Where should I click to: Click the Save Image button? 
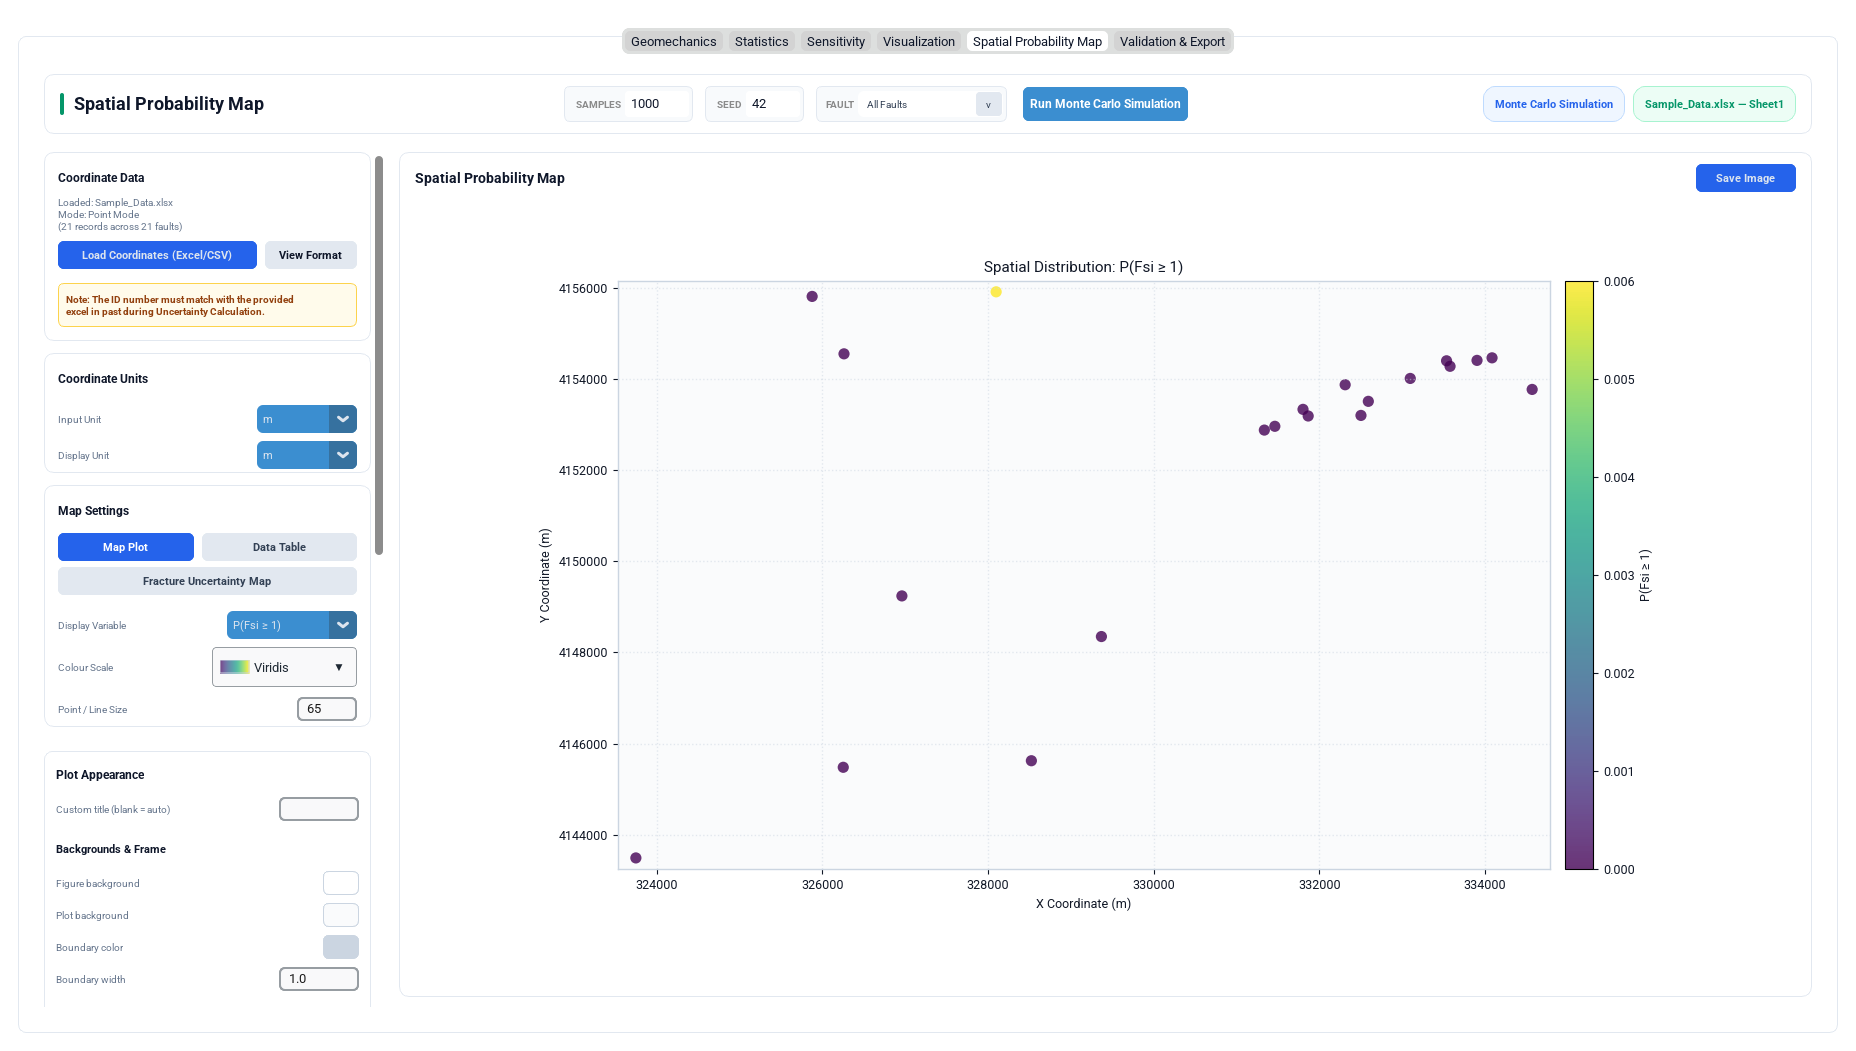coord(1745,178)
